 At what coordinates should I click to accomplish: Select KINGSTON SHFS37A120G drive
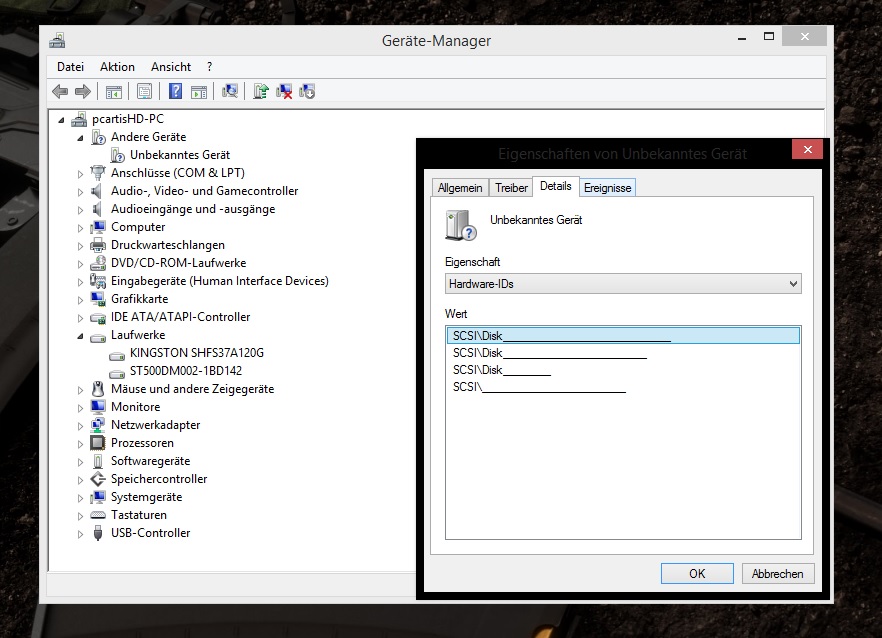point(197,353)
